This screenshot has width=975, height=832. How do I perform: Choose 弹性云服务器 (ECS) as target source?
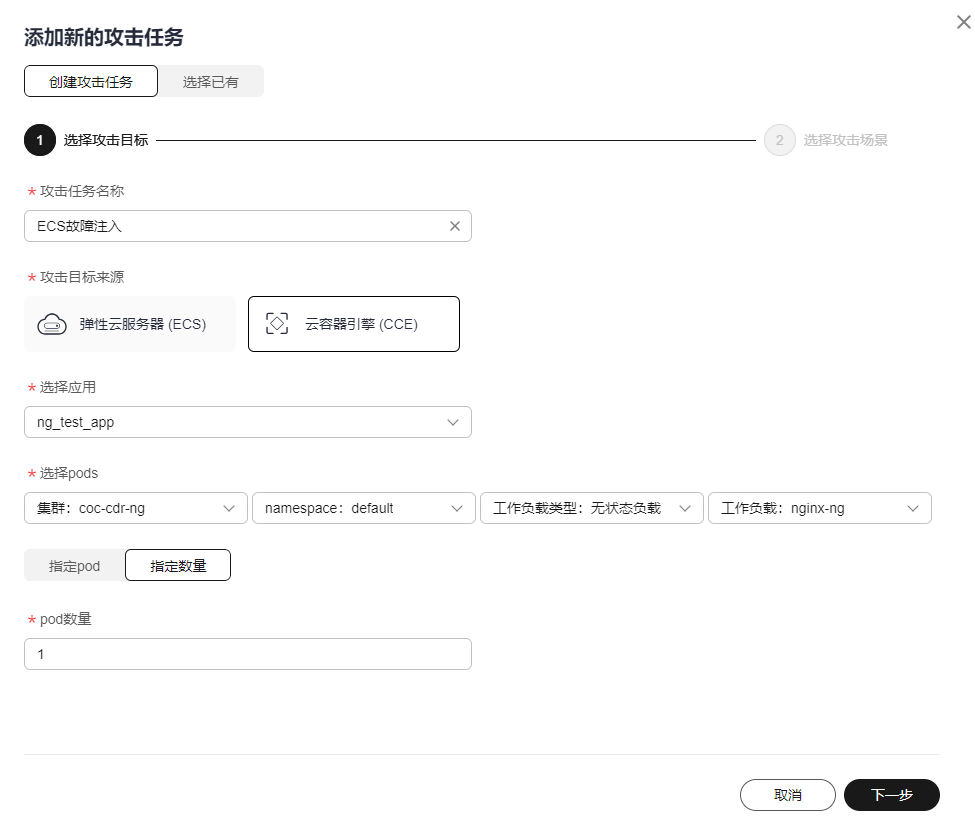pos(130,324)
